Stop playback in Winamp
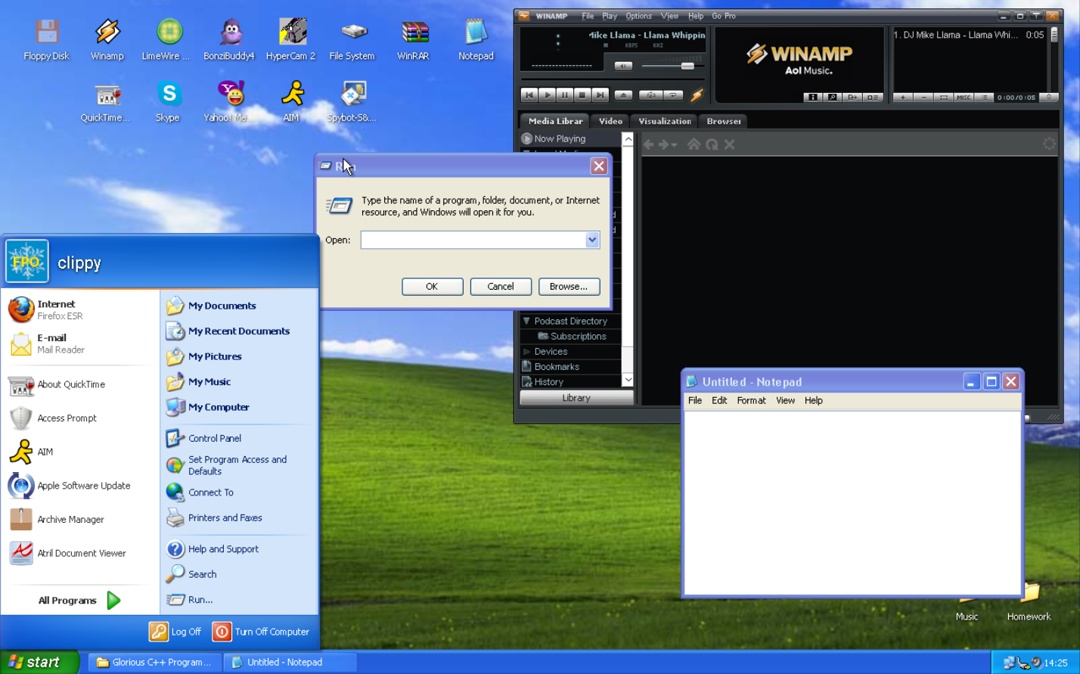This screenshot has width=1080, height=674. pos(582,95)
